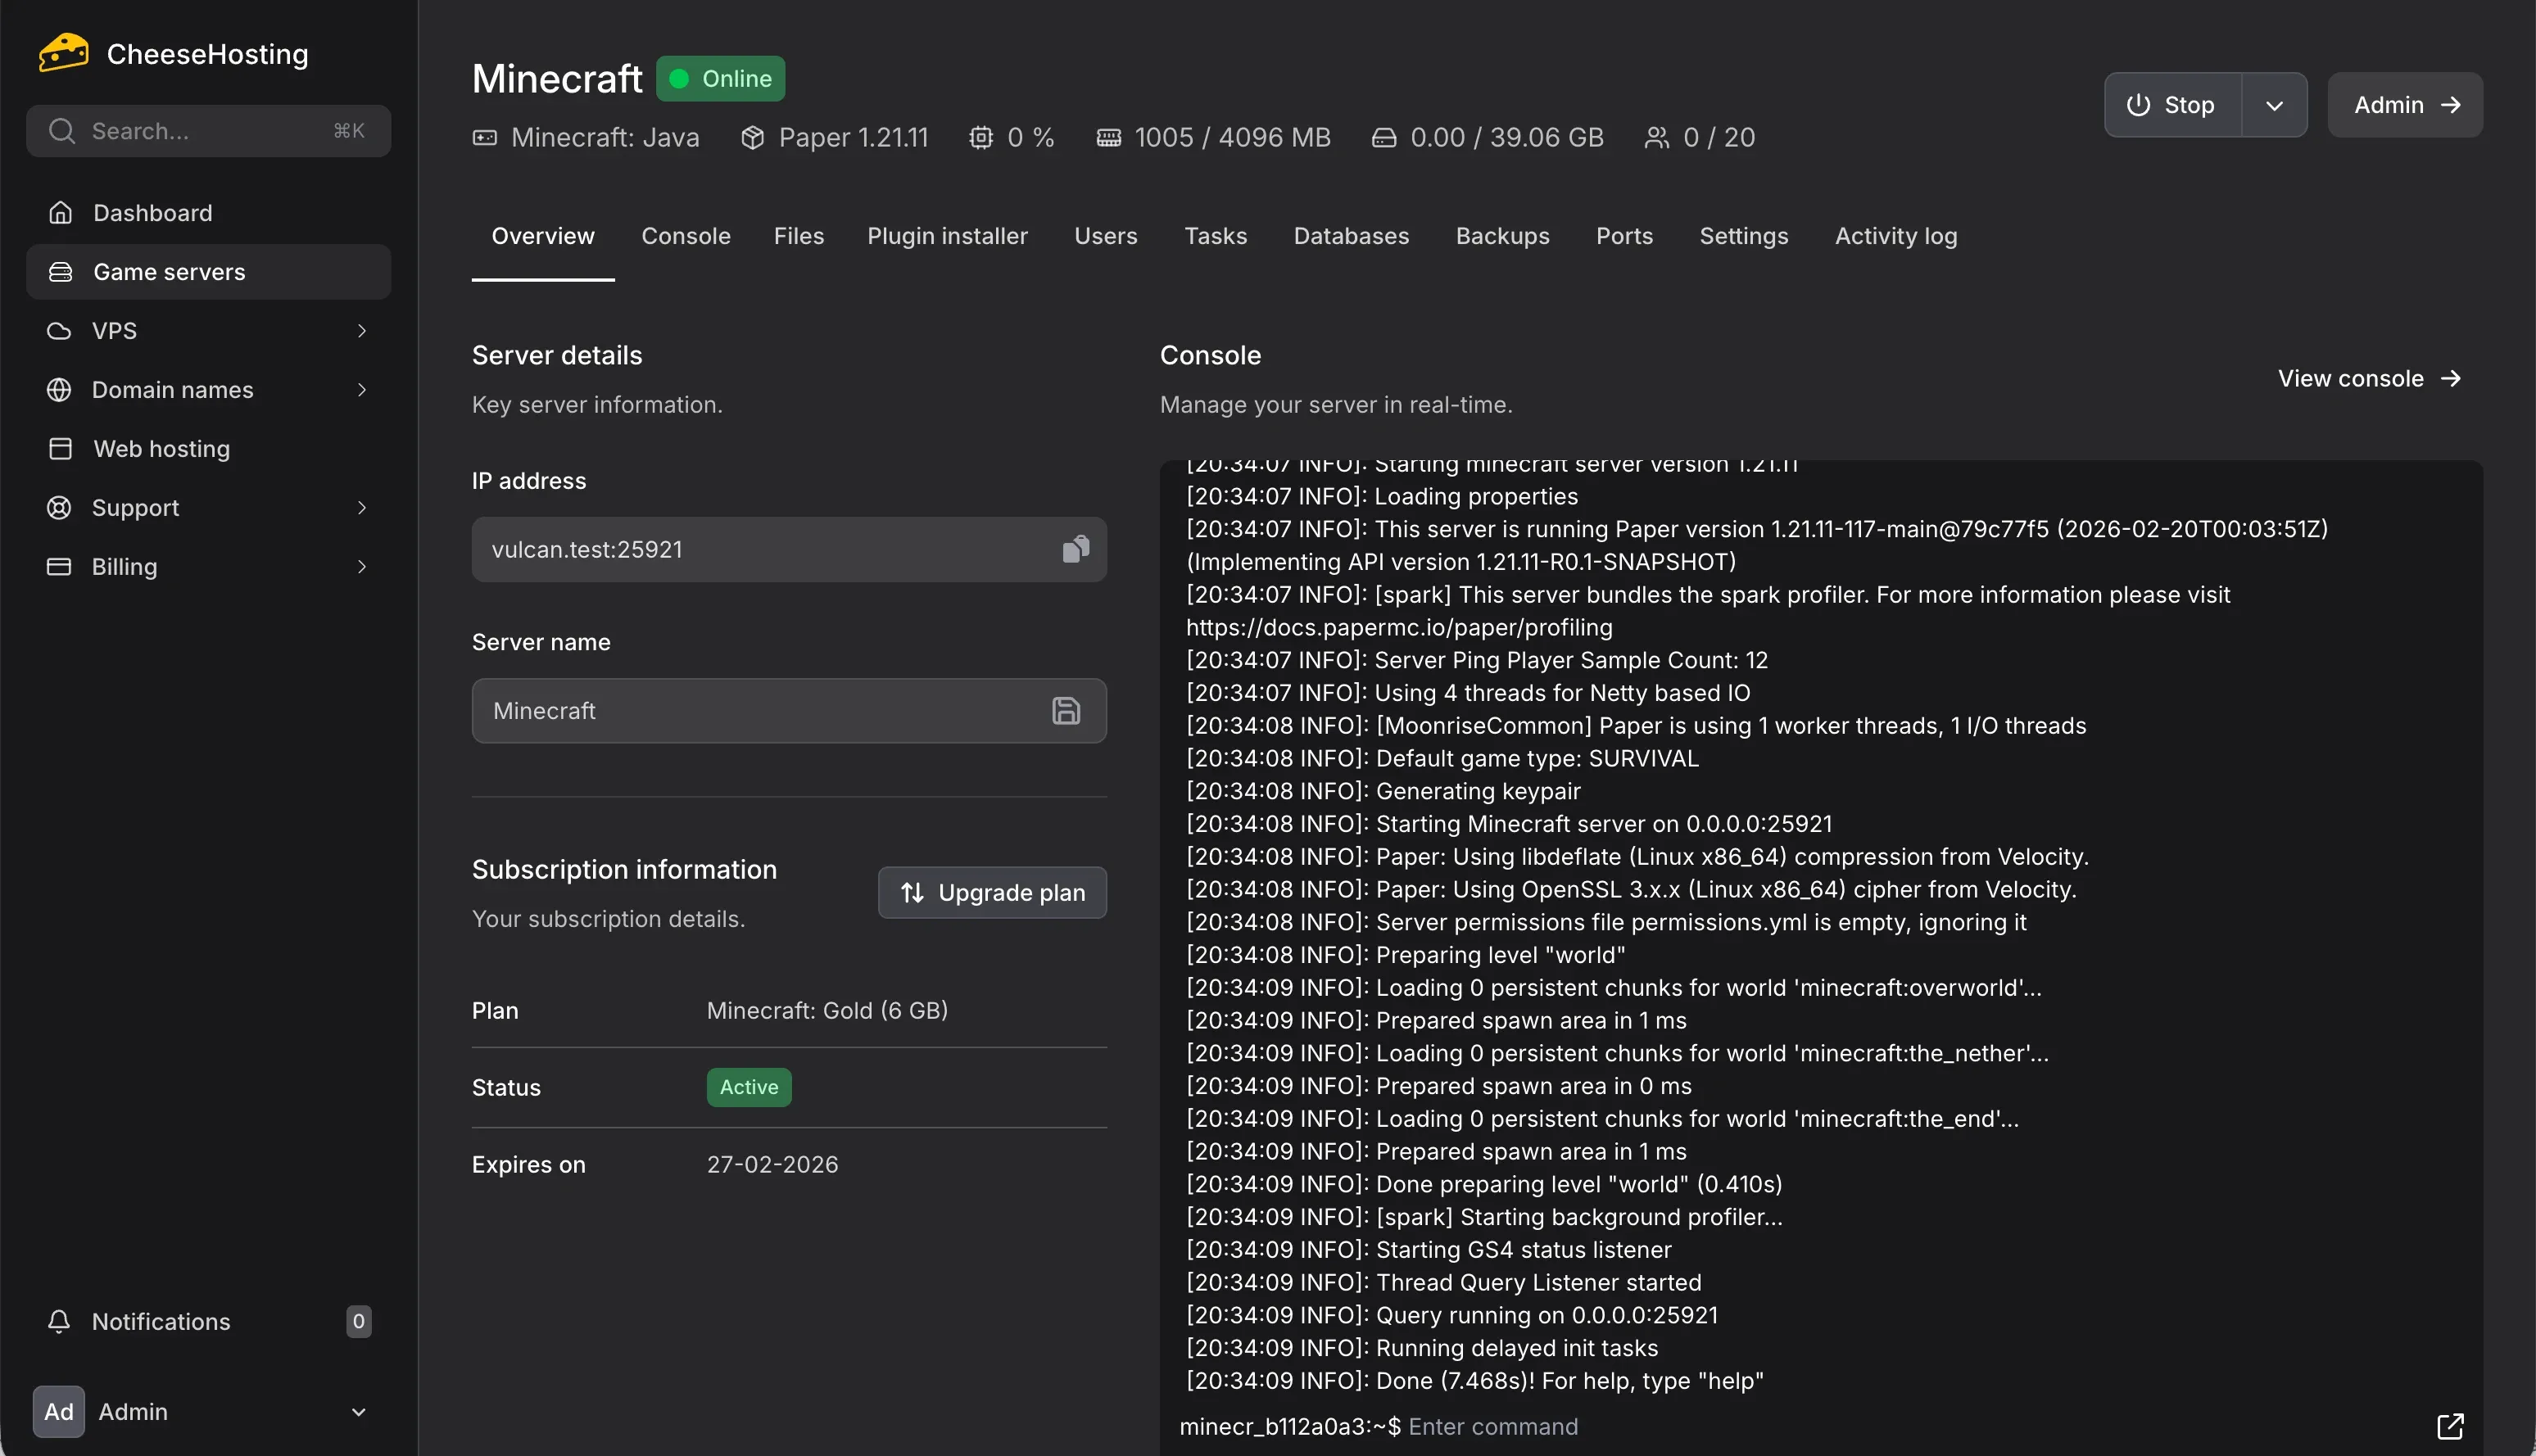Screen dimensions: 2536x1456
Task: Click the View console link
Action: point(2370,378)
